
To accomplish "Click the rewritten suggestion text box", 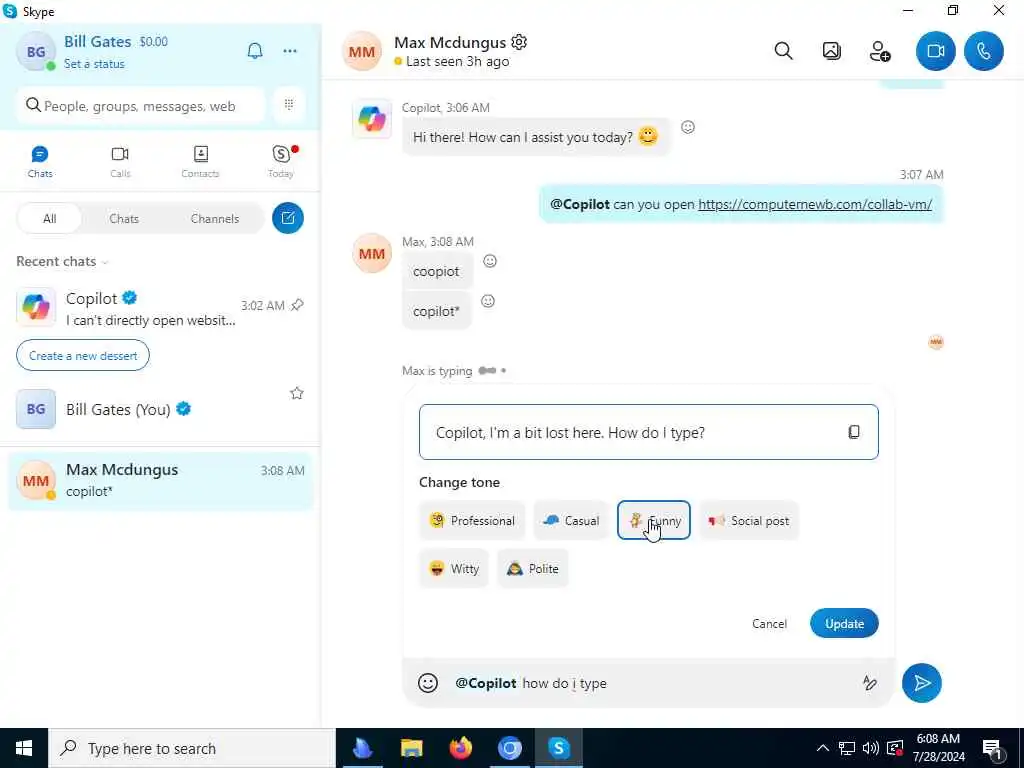I will [648, 432].
